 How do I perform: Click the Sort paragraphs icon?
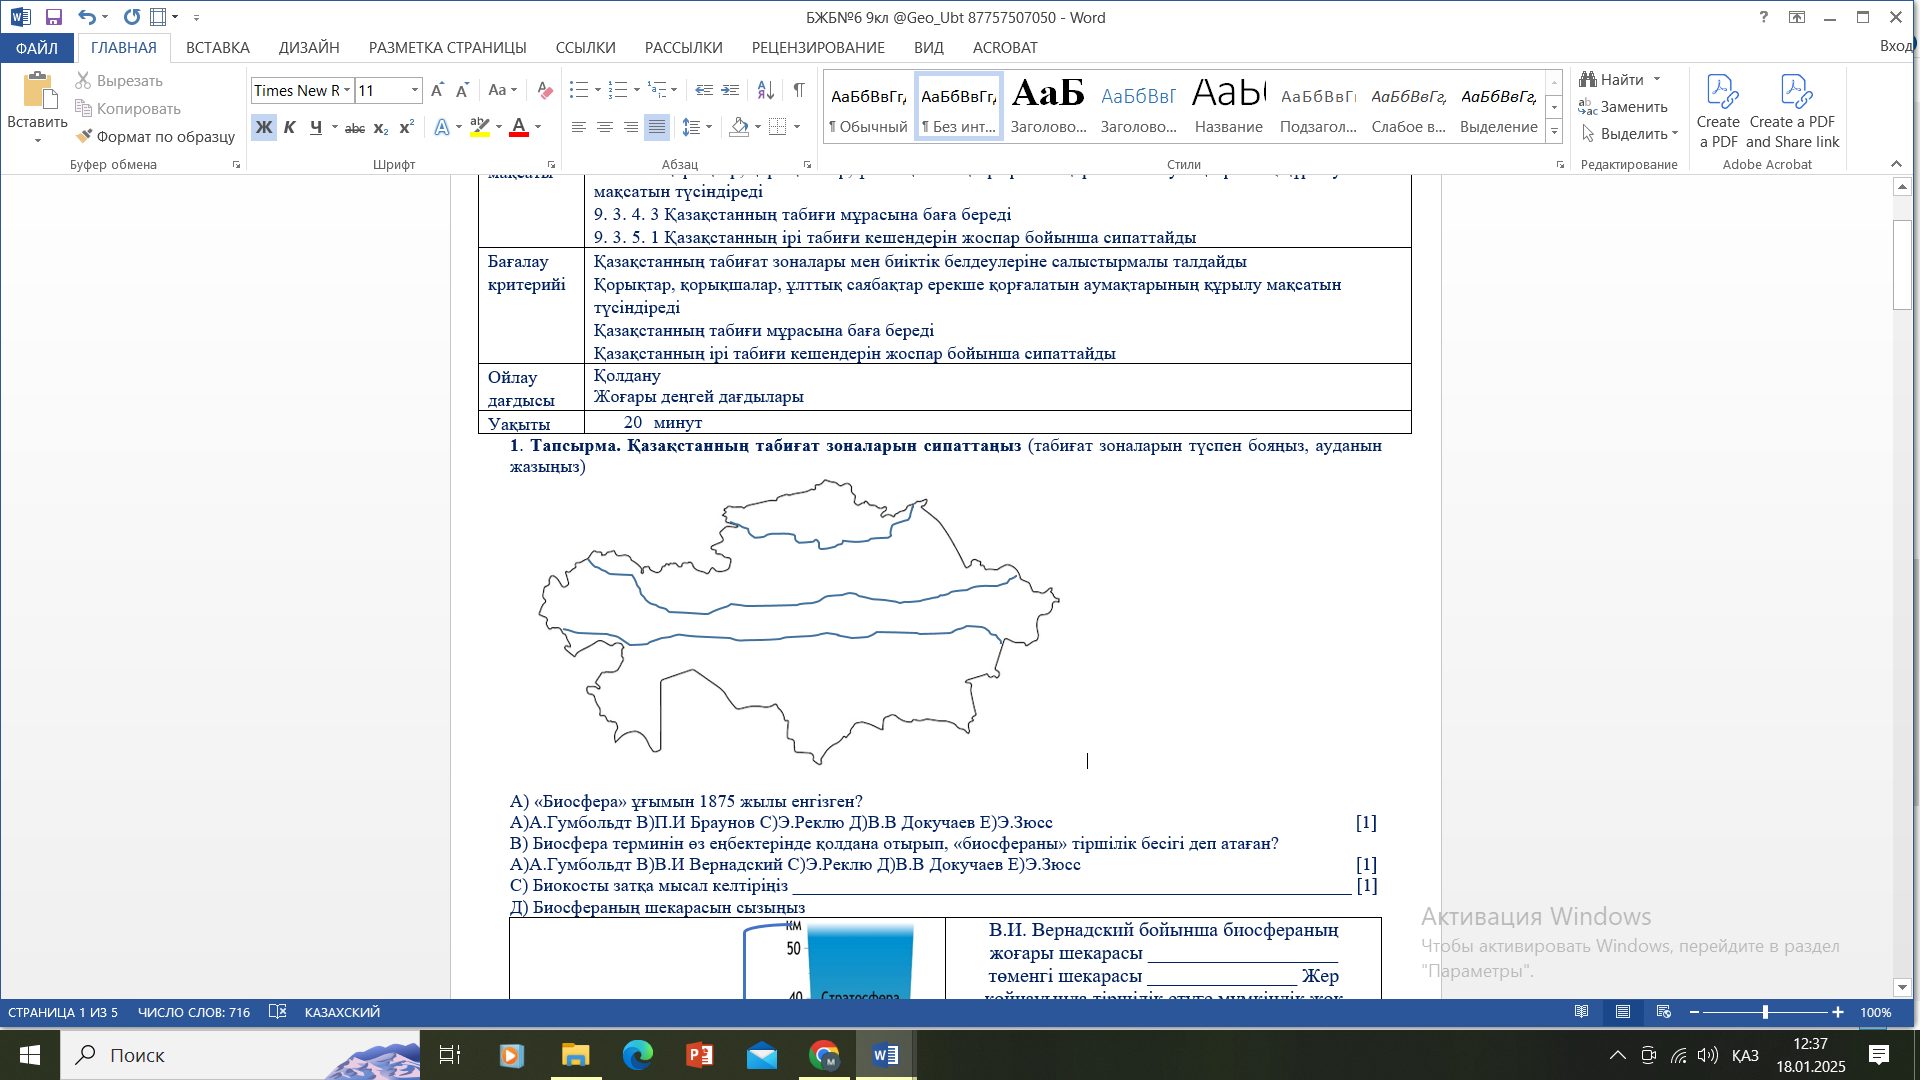(765, 90)
